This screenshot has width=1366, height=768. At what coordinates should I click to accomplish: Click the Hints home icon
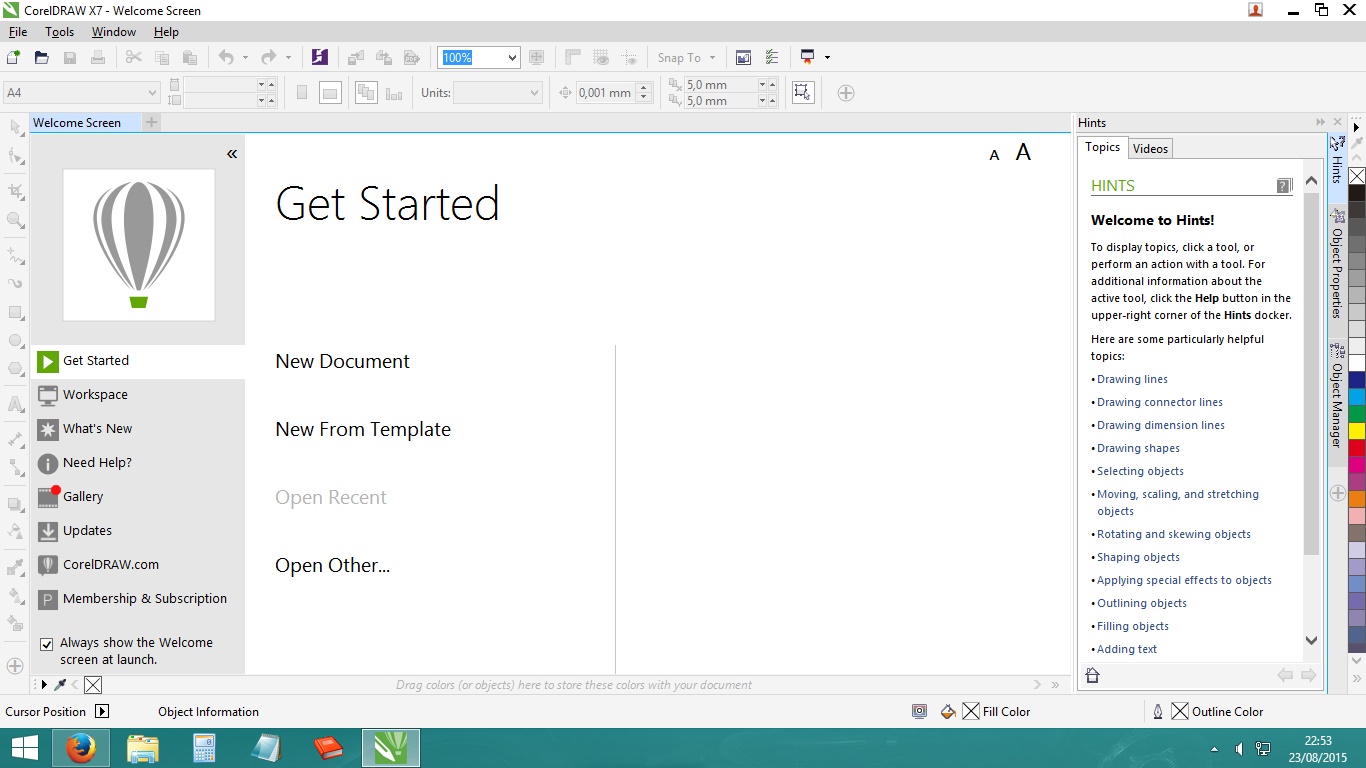click(1092, 676)
